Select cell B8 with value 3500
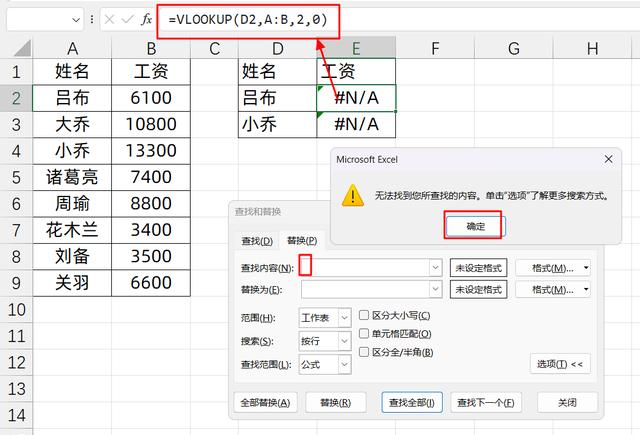This screenshot has height=435, width=640. [151, 257]
